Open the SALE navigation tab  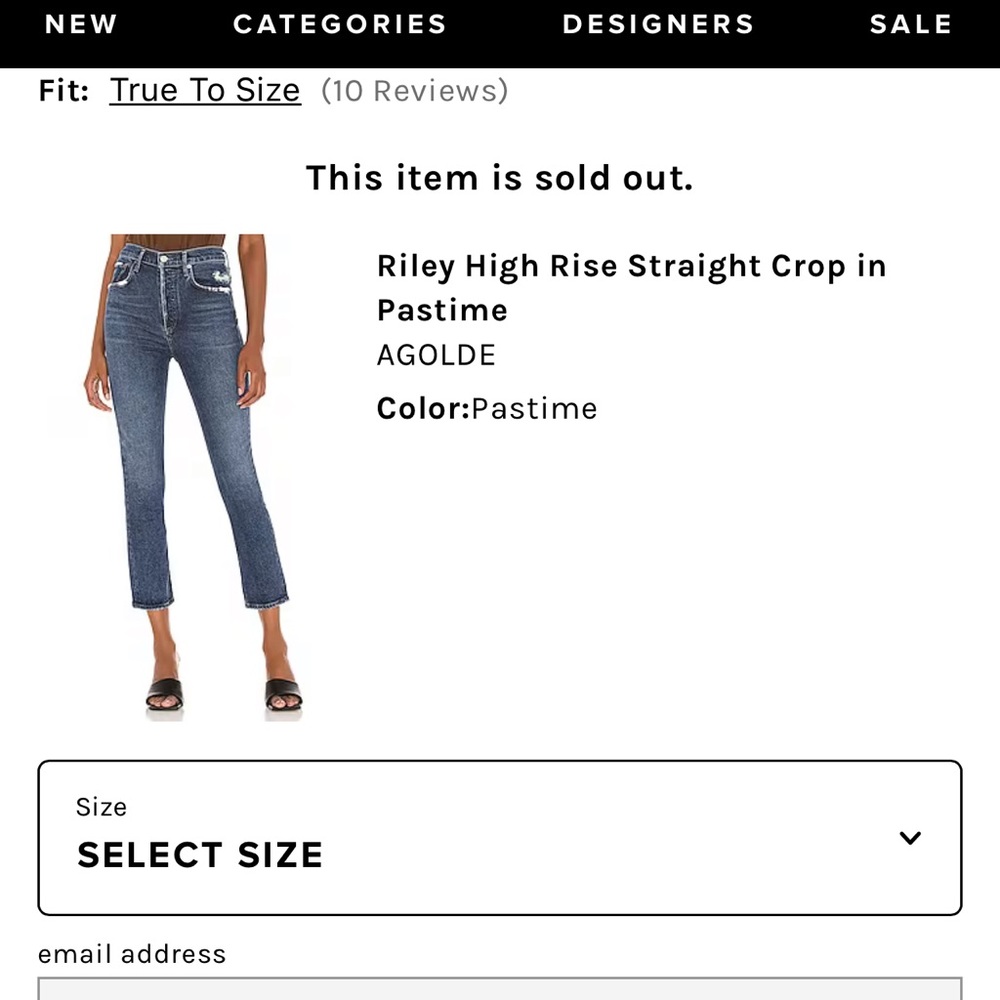pos(910,25)
